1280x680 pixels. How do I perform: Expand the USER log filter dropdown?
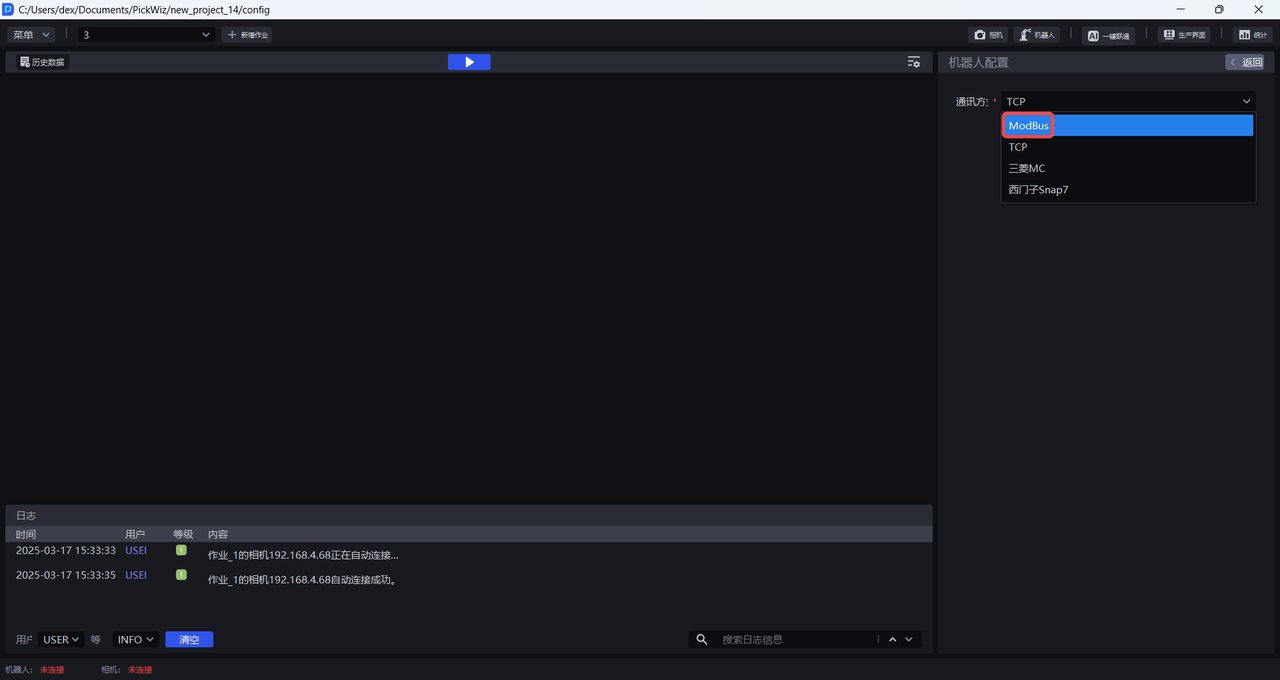click(61, 640)
